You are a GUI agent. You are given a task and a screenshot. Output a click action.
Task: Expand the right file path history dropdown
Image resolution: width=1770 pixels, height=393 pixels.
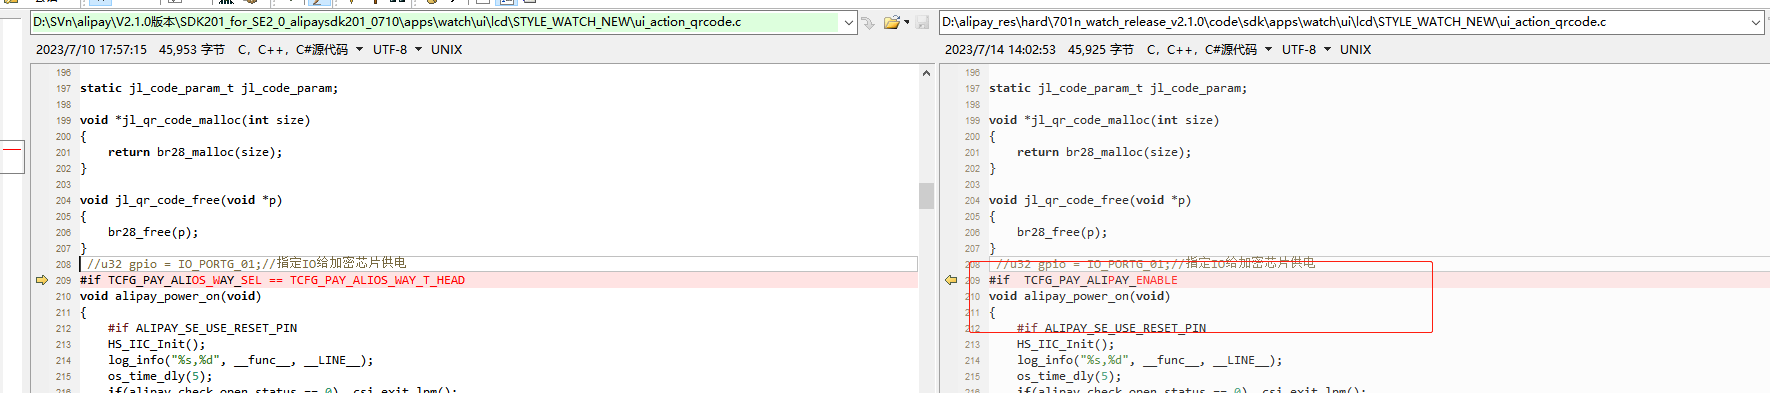pos(1756,22)
